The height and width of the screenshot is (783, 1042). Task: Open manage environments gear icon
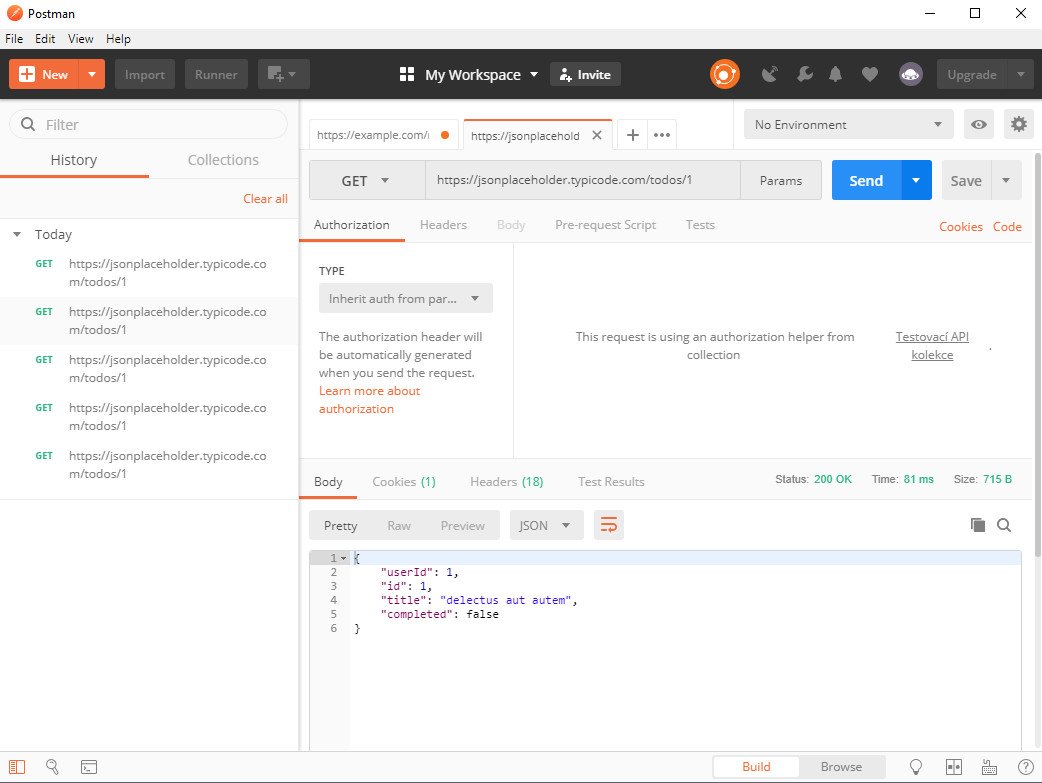click(x=1019, y=124)
